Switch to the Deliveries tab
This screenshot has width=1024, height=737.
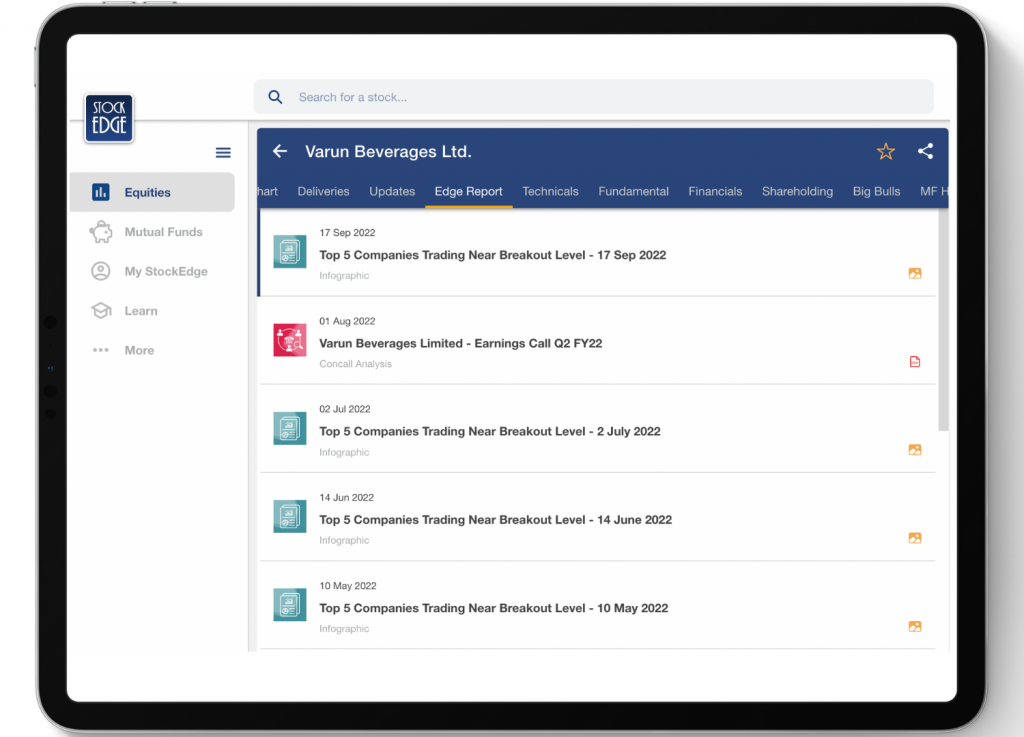coord(323,191)
